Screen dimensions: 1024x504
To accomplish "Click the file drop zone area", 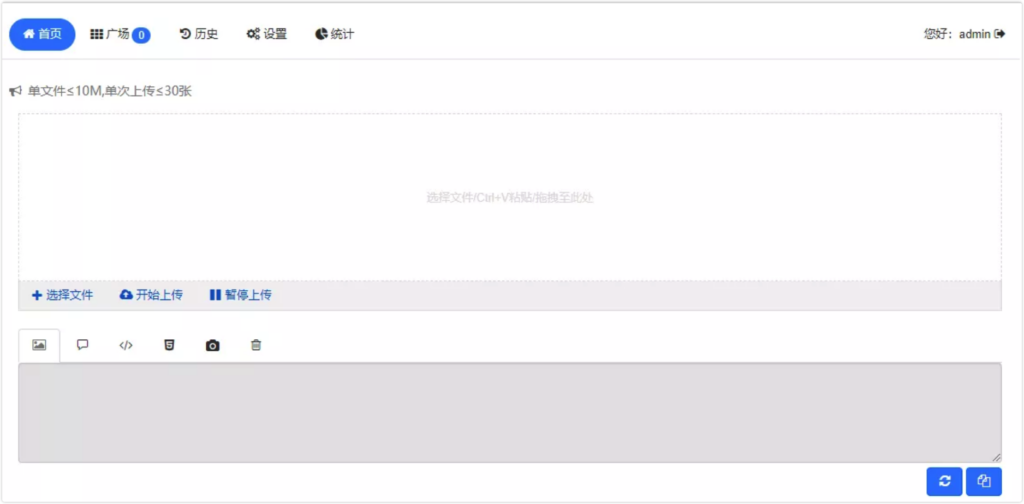I will coord(510,197).
